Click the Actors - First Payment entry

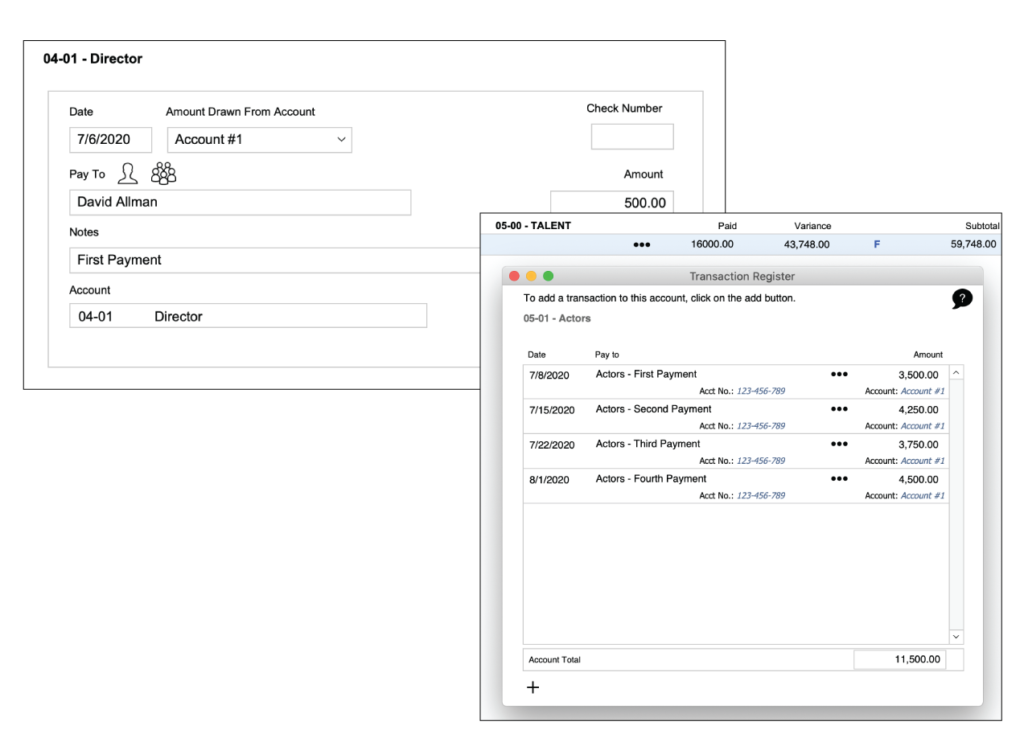point(646,374)
